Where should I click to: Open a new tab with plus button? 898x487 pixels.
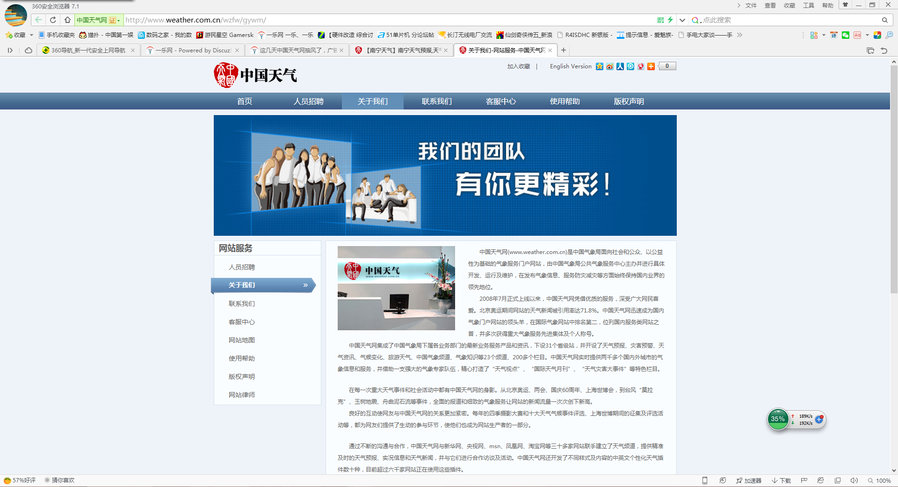564,50
